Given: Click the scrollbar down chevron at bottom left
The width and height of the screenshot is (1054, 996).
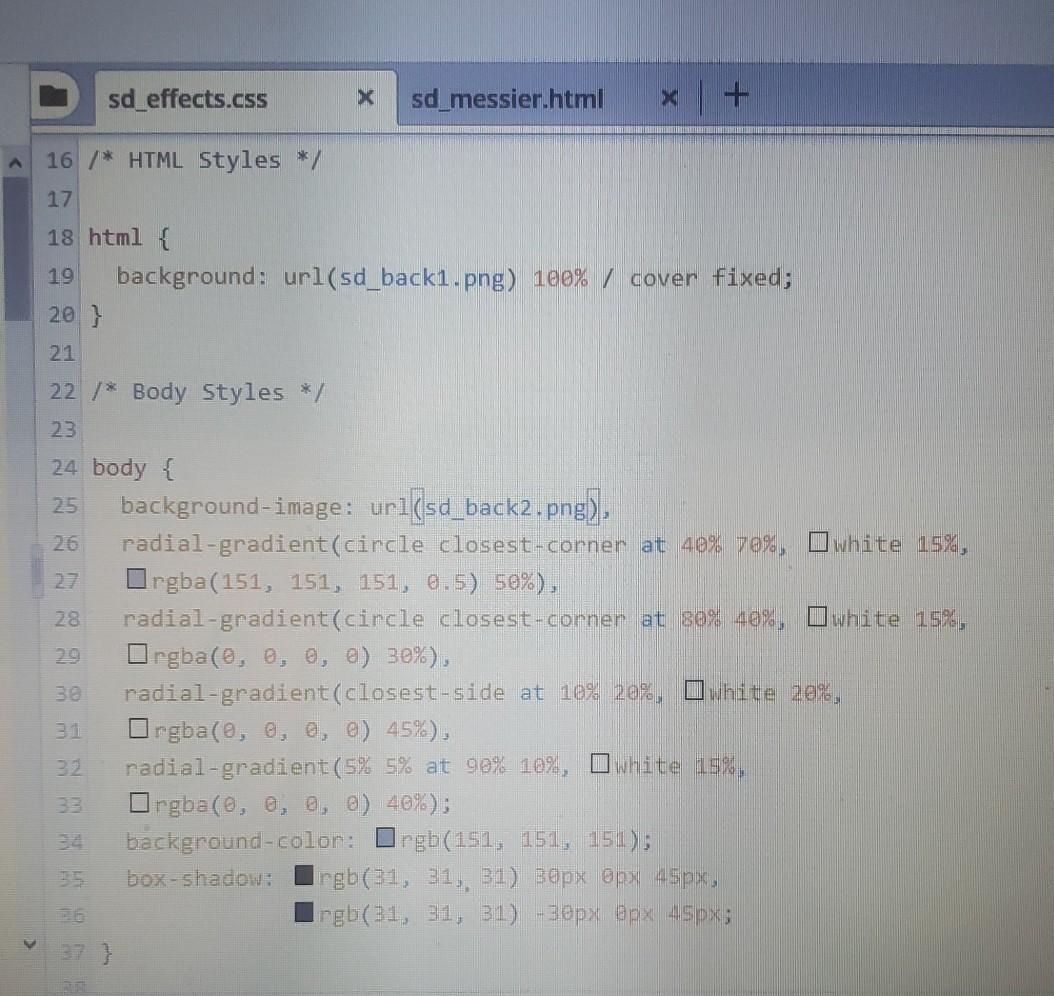Looking at the screenshot, I should coord(29,942).
